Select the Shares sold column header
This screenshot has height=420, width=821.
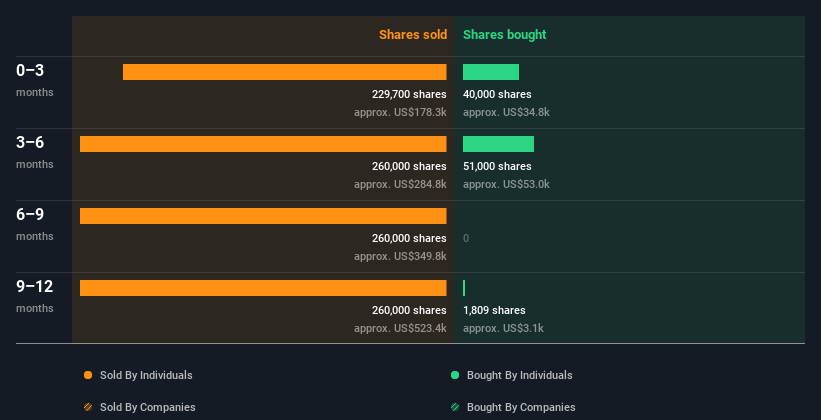click(x=412, y=35)
